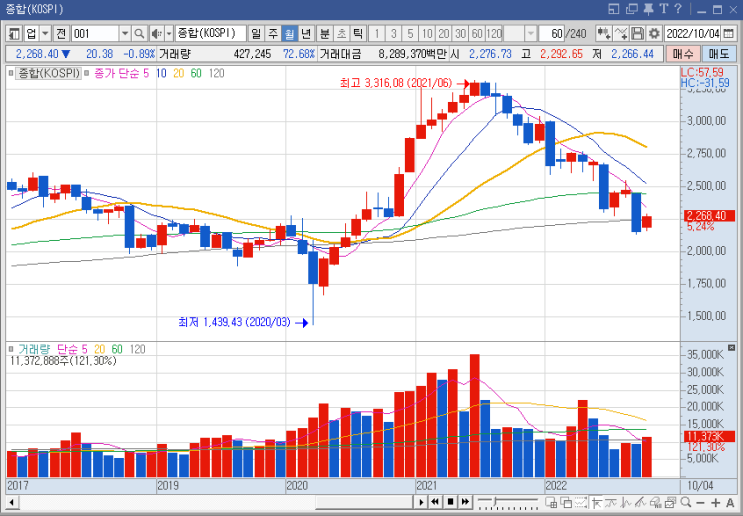This screenshot has width=743, height=516.
Task: Click the chart image capture icon at bottom
Action: pyautogui.click(x=671, y=502)
